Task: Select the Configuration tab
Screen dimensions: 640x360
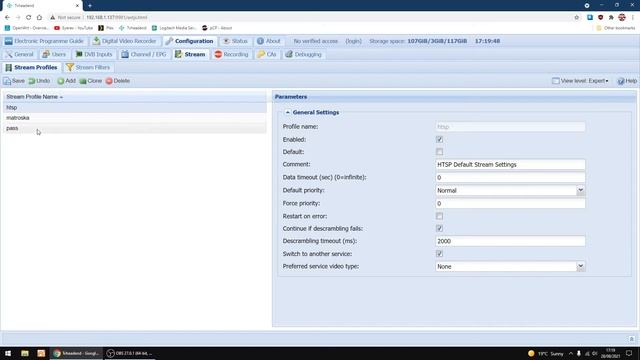Action: (x=190, y=41)
